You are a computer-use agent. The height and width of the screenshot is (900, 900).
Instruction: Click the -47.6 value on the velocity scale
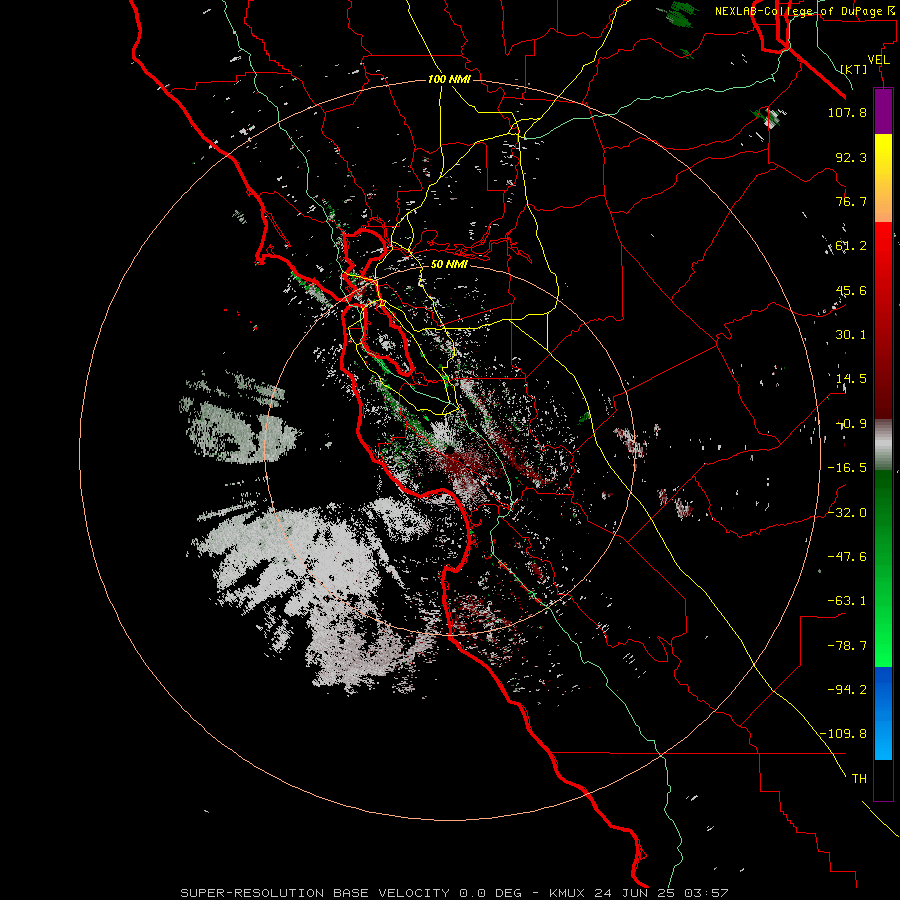847,557
